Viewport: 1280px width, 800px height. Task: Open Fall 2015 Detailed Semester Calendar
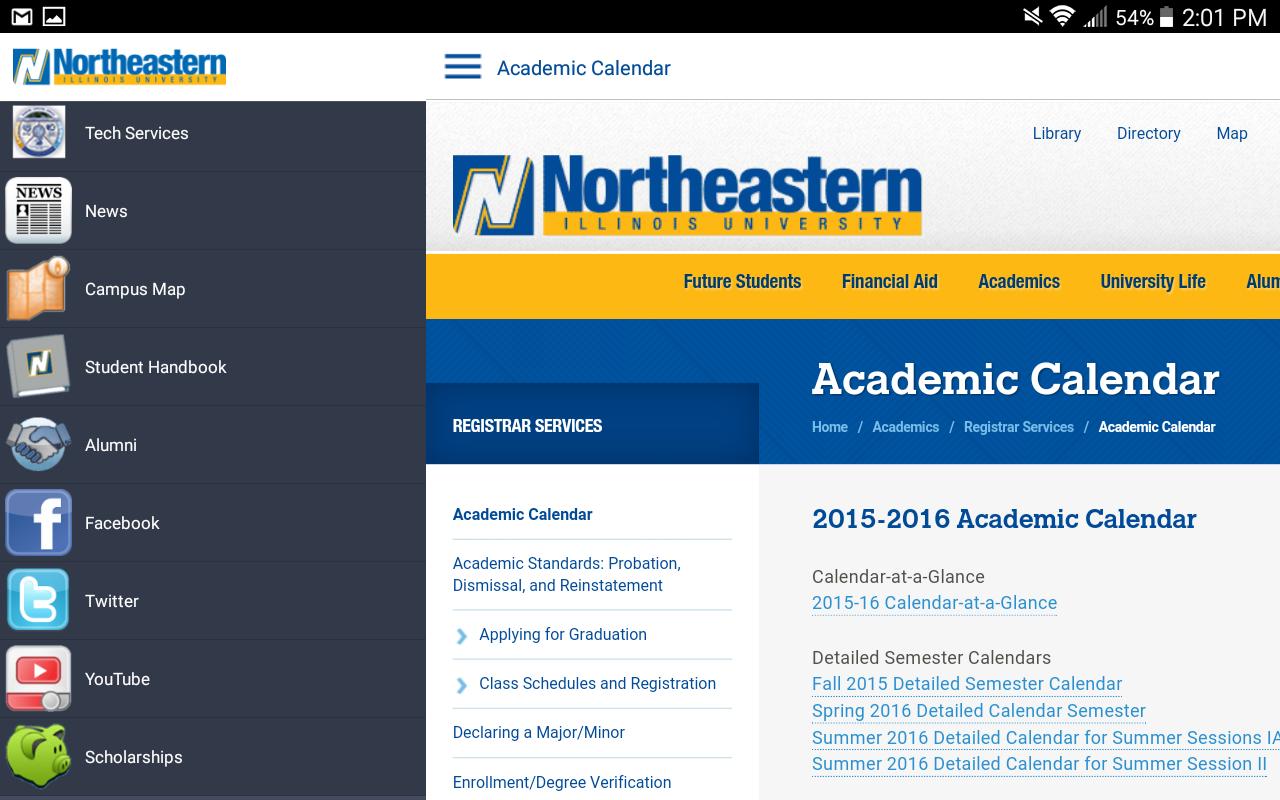pos(967,684)
